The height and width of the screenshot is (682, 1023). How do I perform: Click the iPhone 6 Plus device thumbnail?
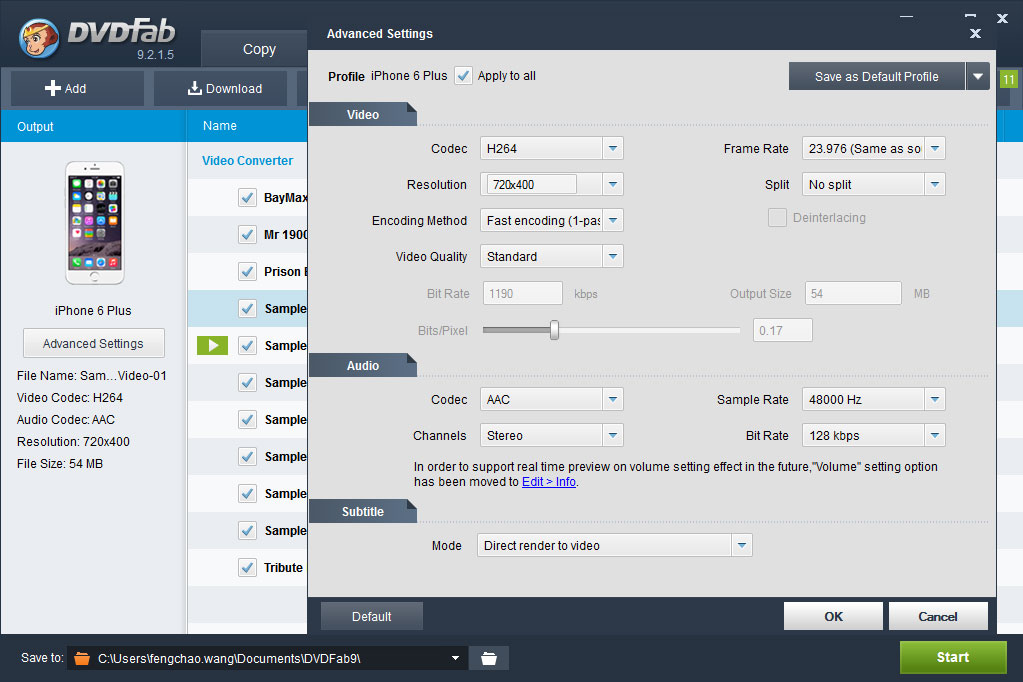95,223
